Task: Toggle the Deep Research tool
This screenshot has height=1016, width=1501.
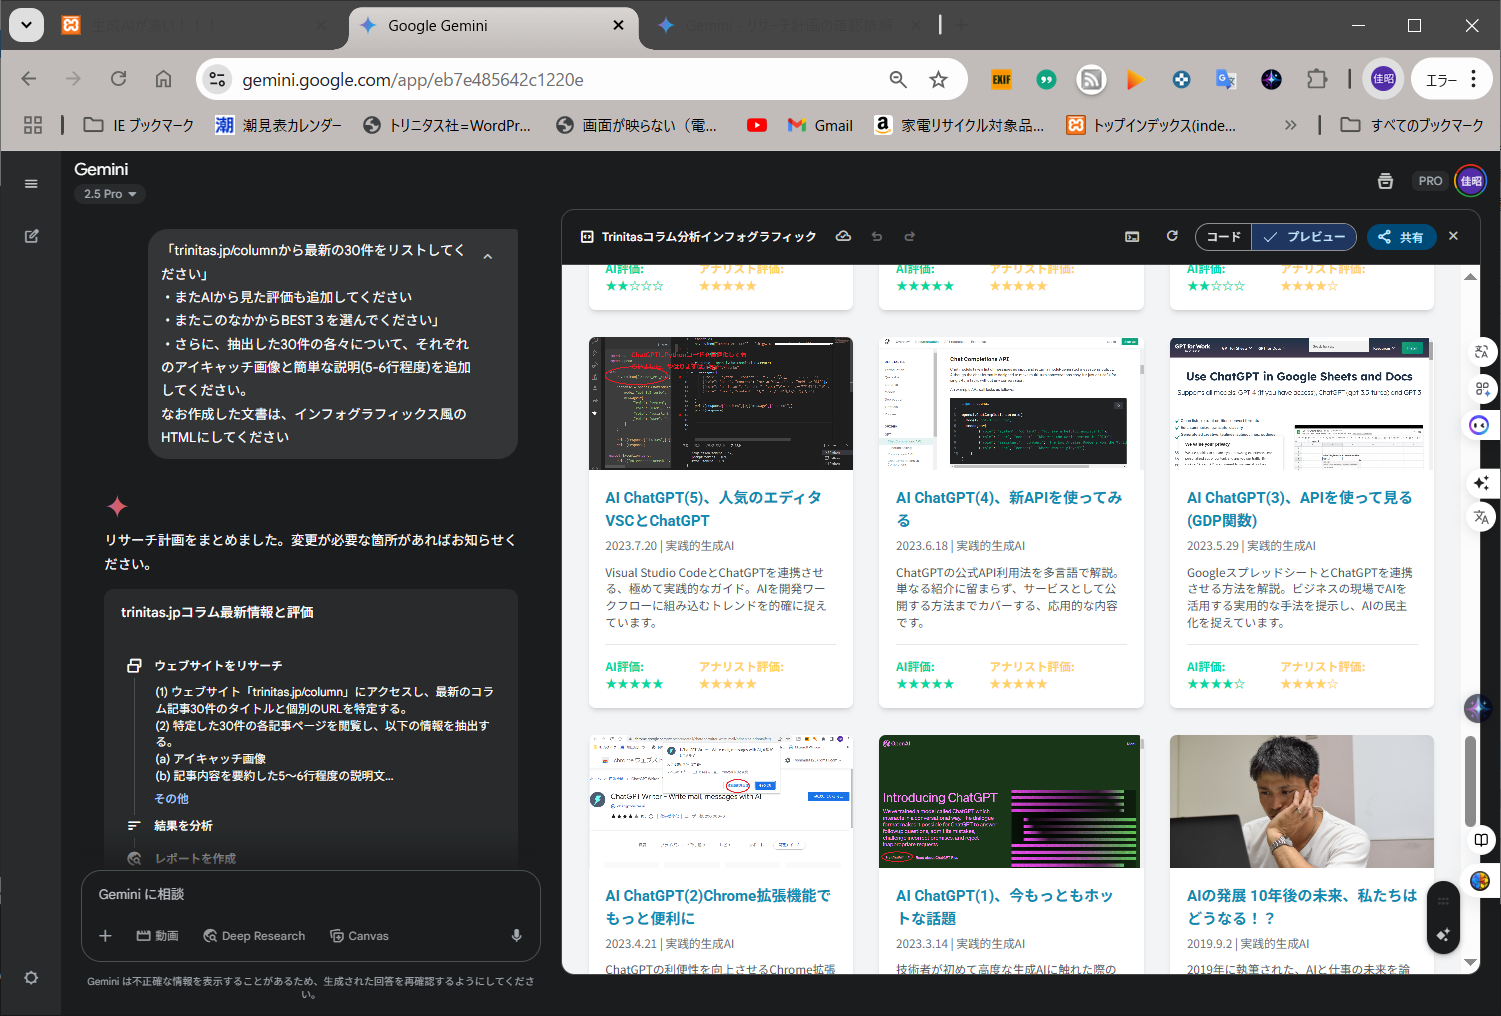Action: pos(254,936)
